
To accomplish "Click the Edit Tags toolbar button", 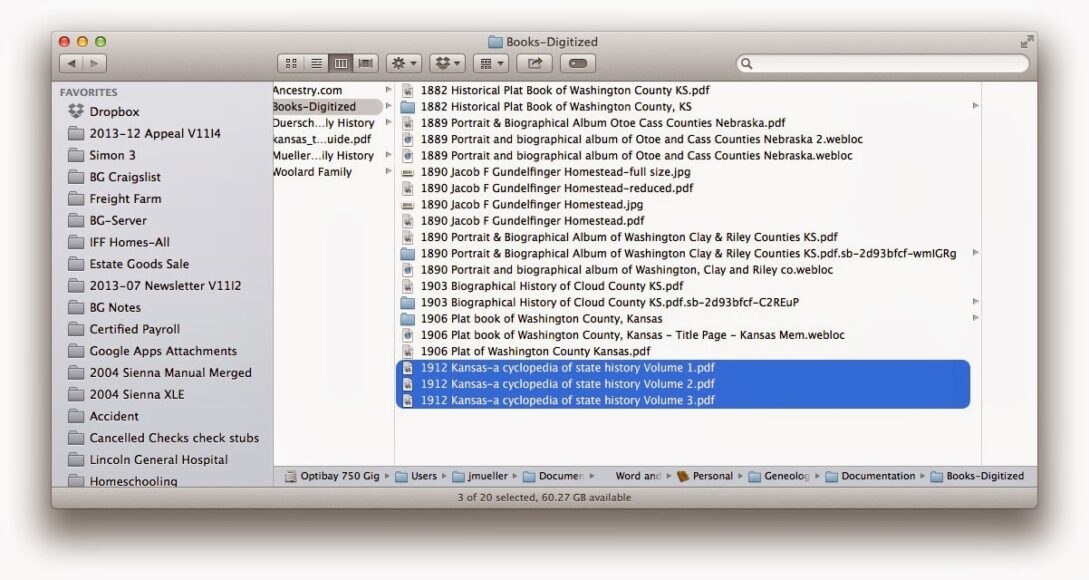I will click(578, 63).
